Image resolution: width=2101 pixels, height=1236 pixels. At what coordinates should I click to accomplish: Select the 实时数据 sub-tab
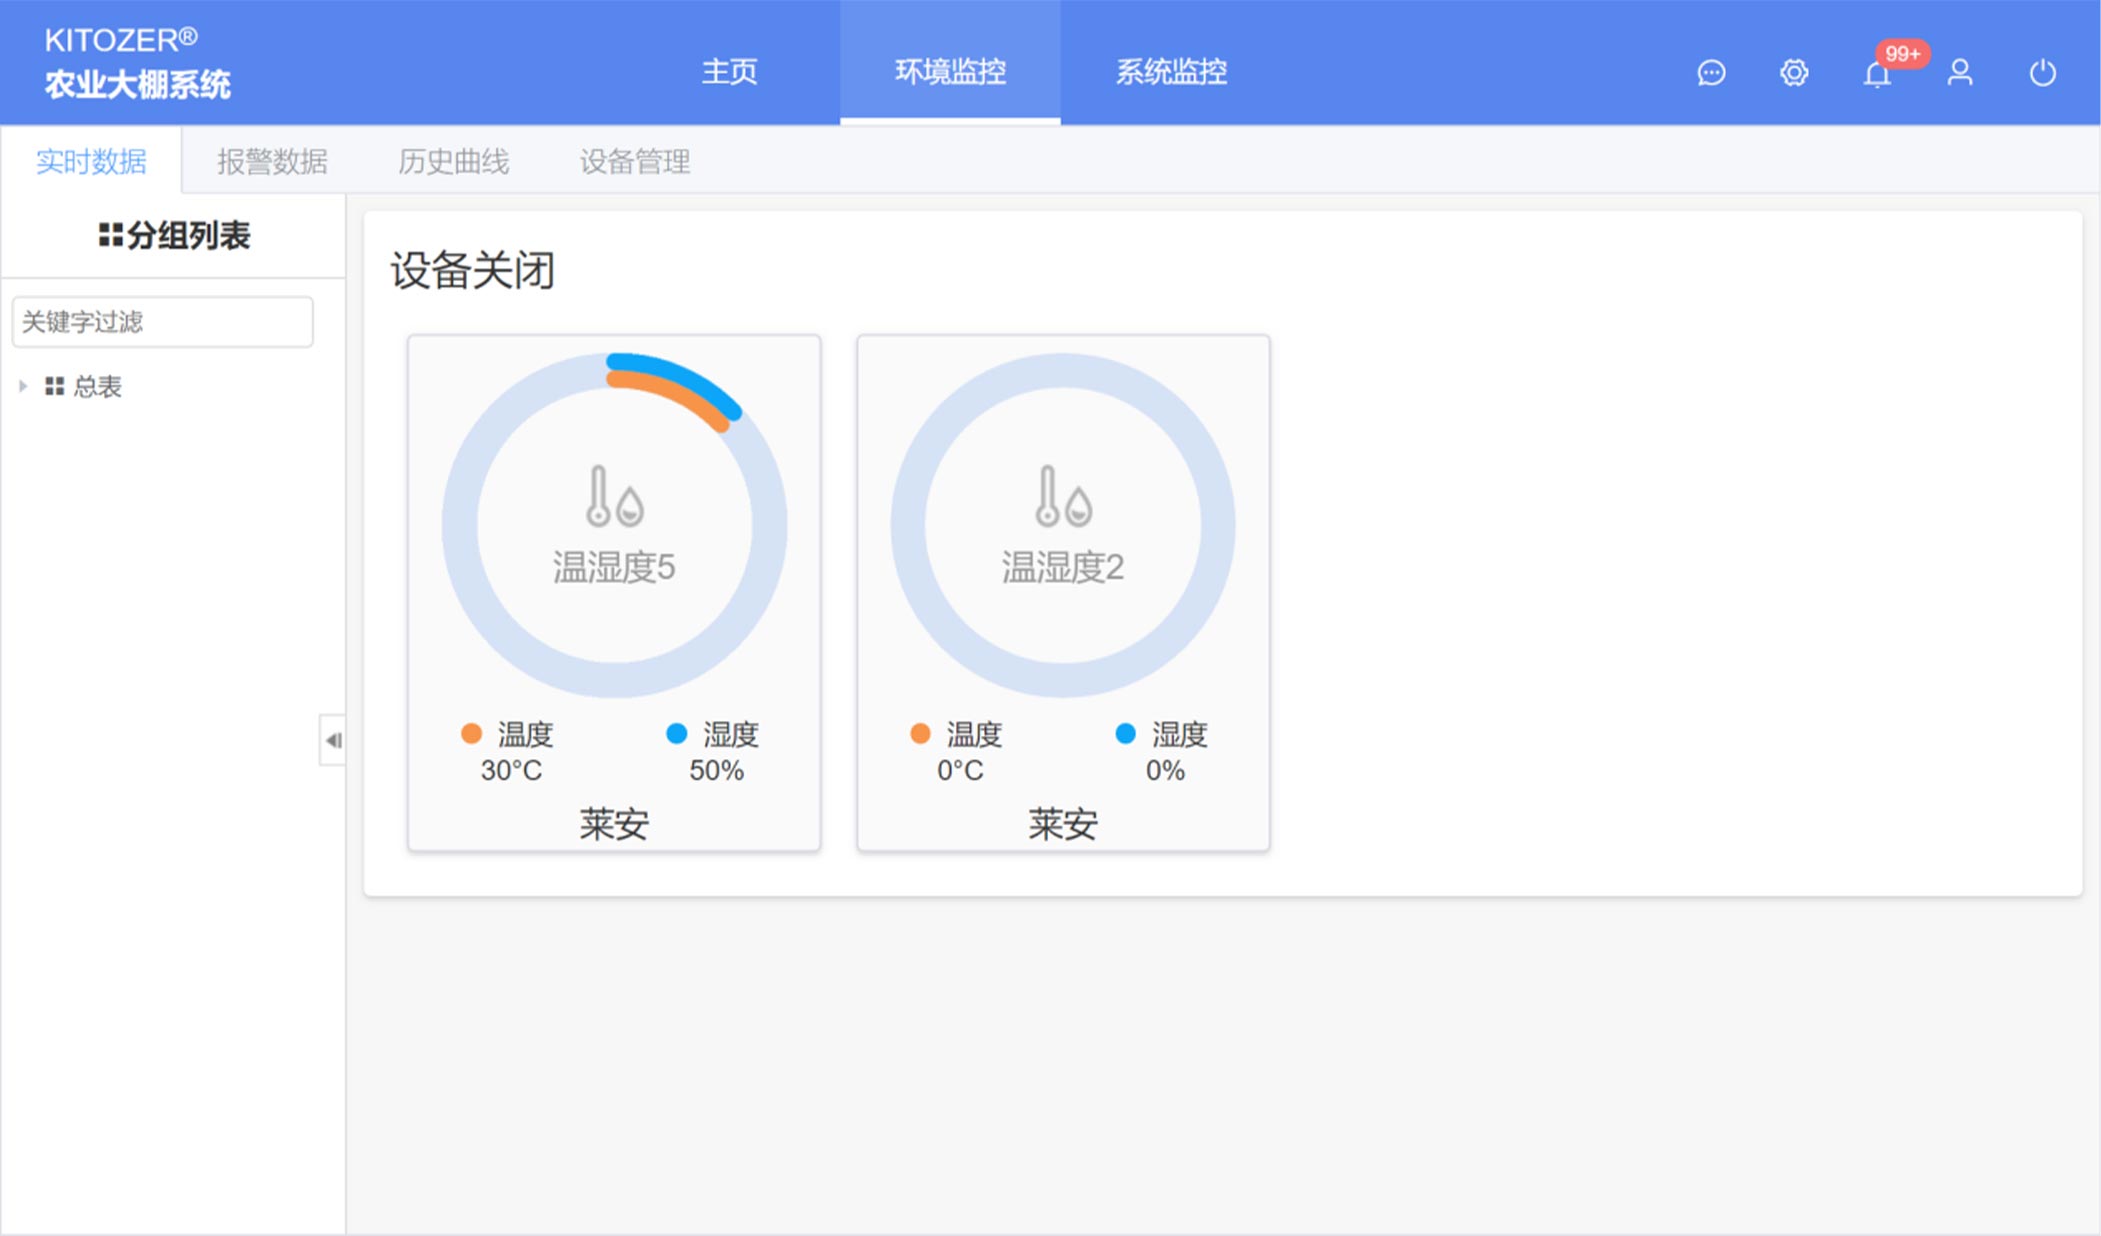(91, 161)
